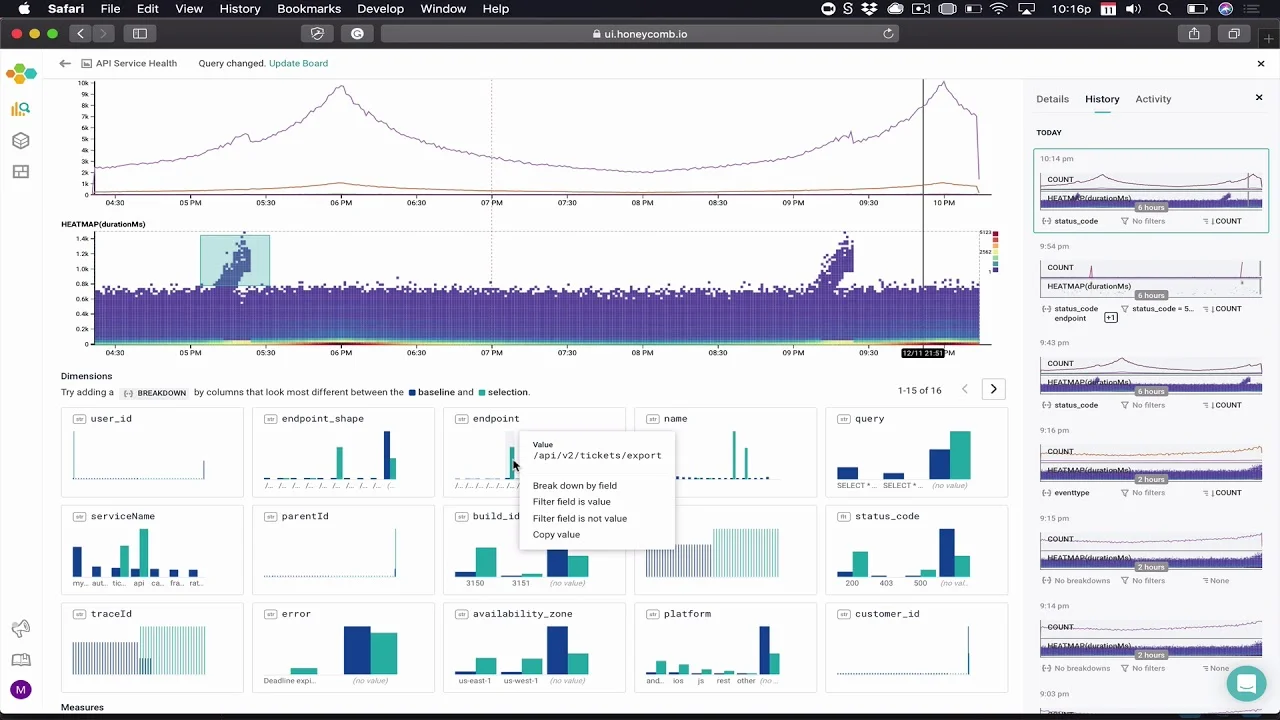Go to next page of dimensions
This screenshot has width=1280, height=720.
tap(993, 389)
